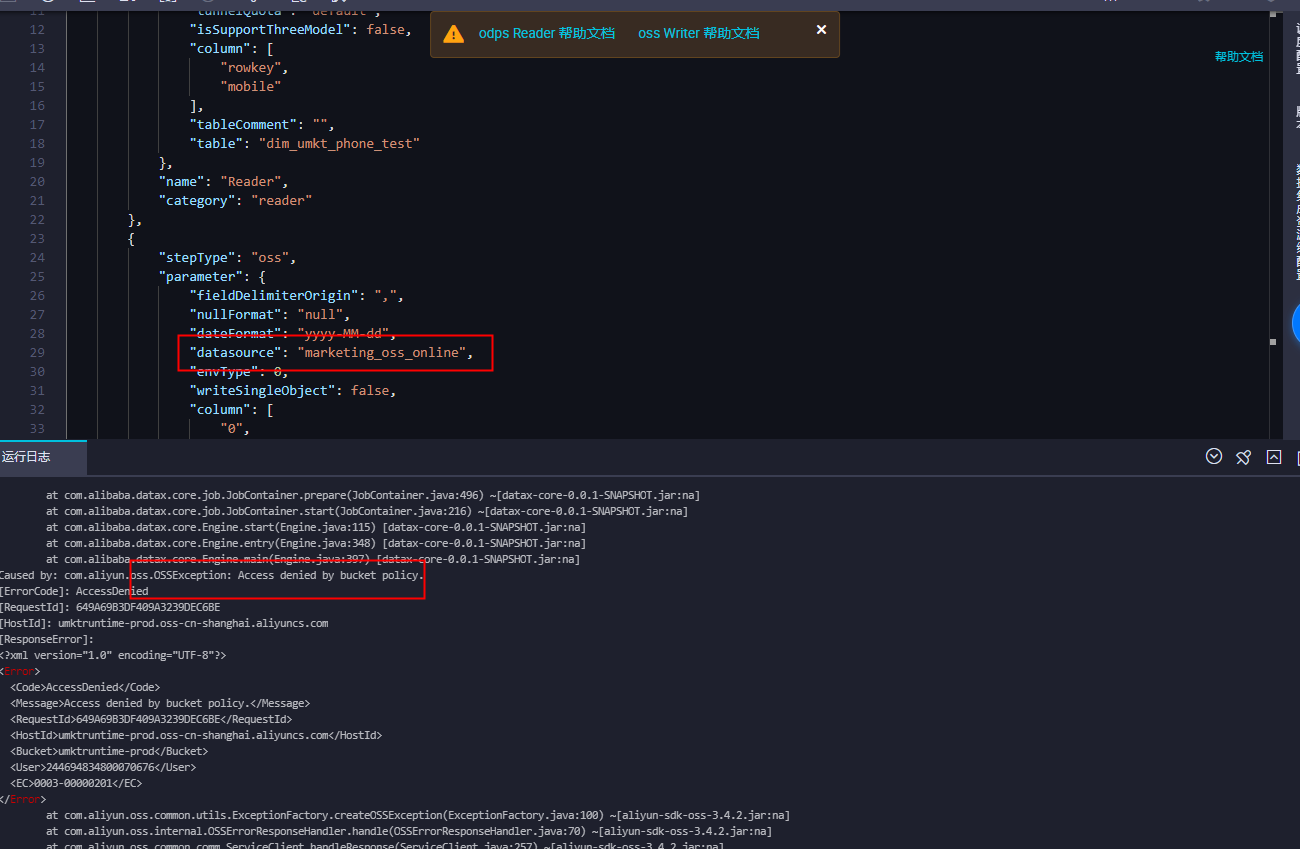Open the cyan 帮助文档 link at right

(1239, 57)
